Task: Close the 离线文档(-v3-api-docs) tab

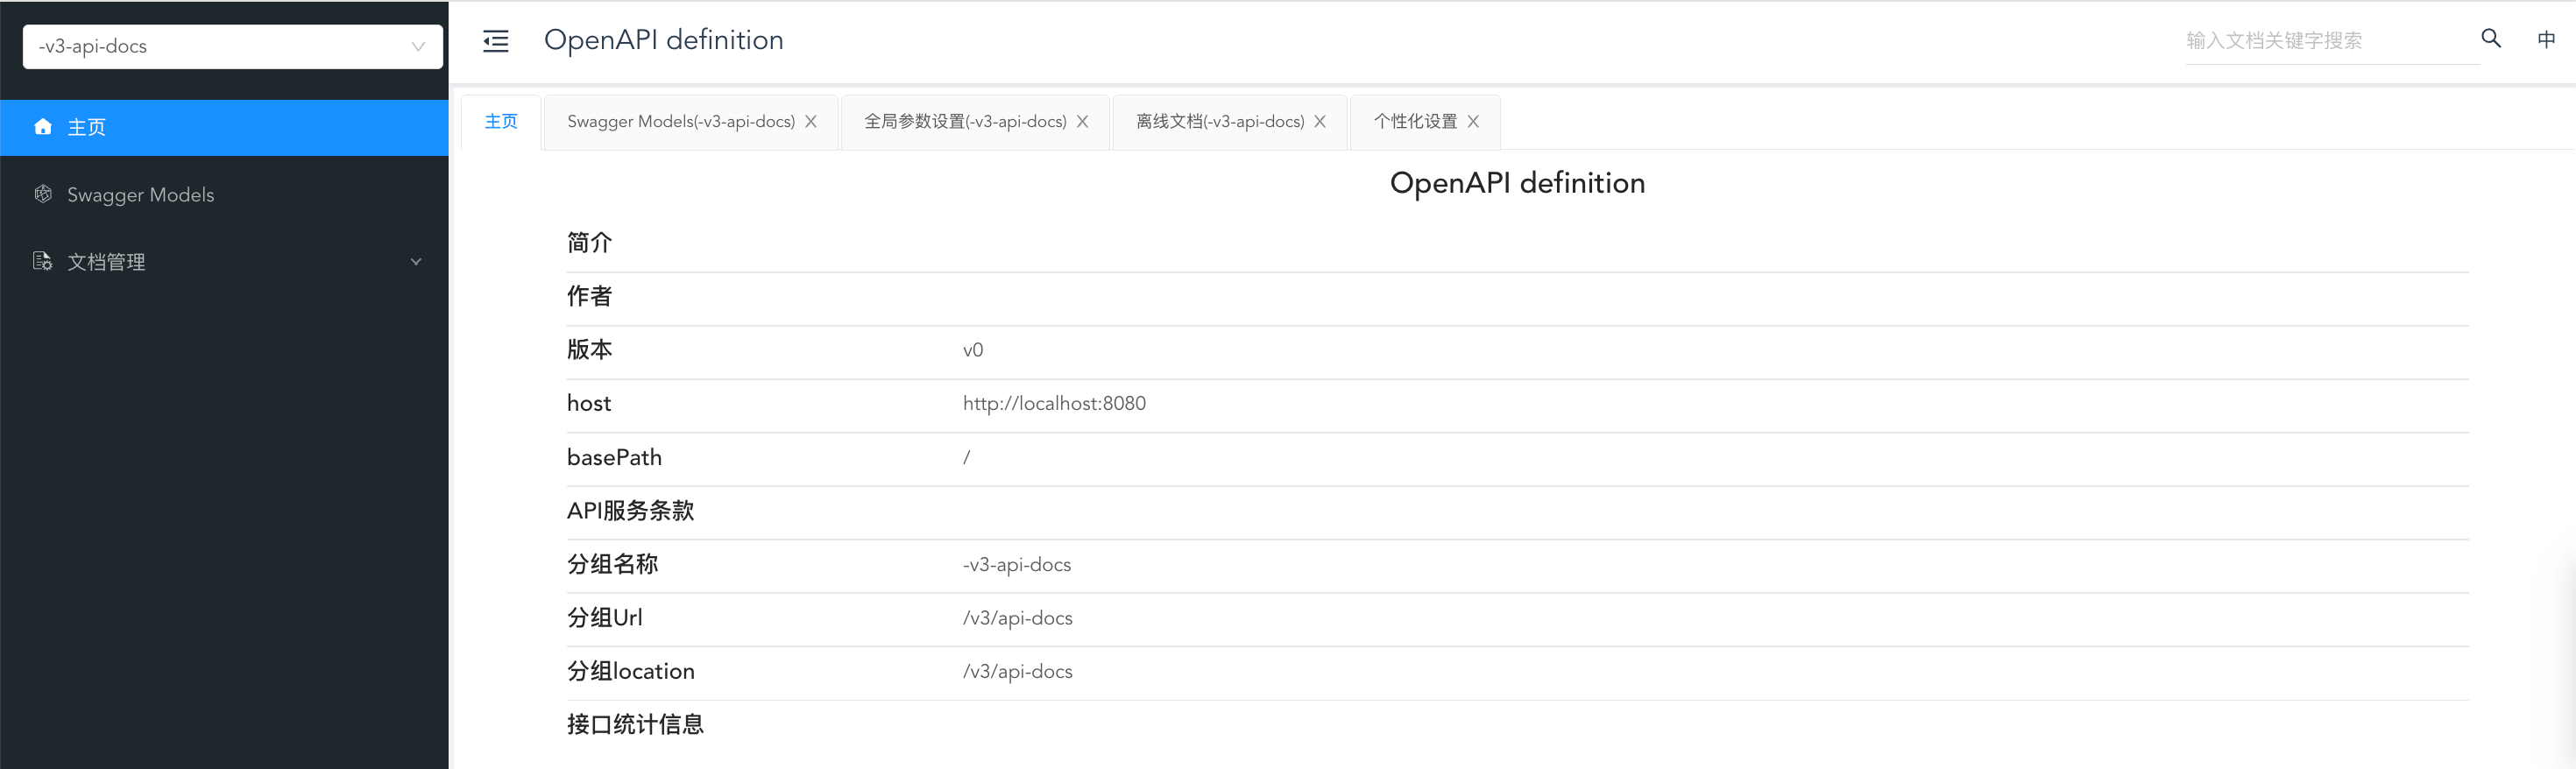Action: point(1321,122)
